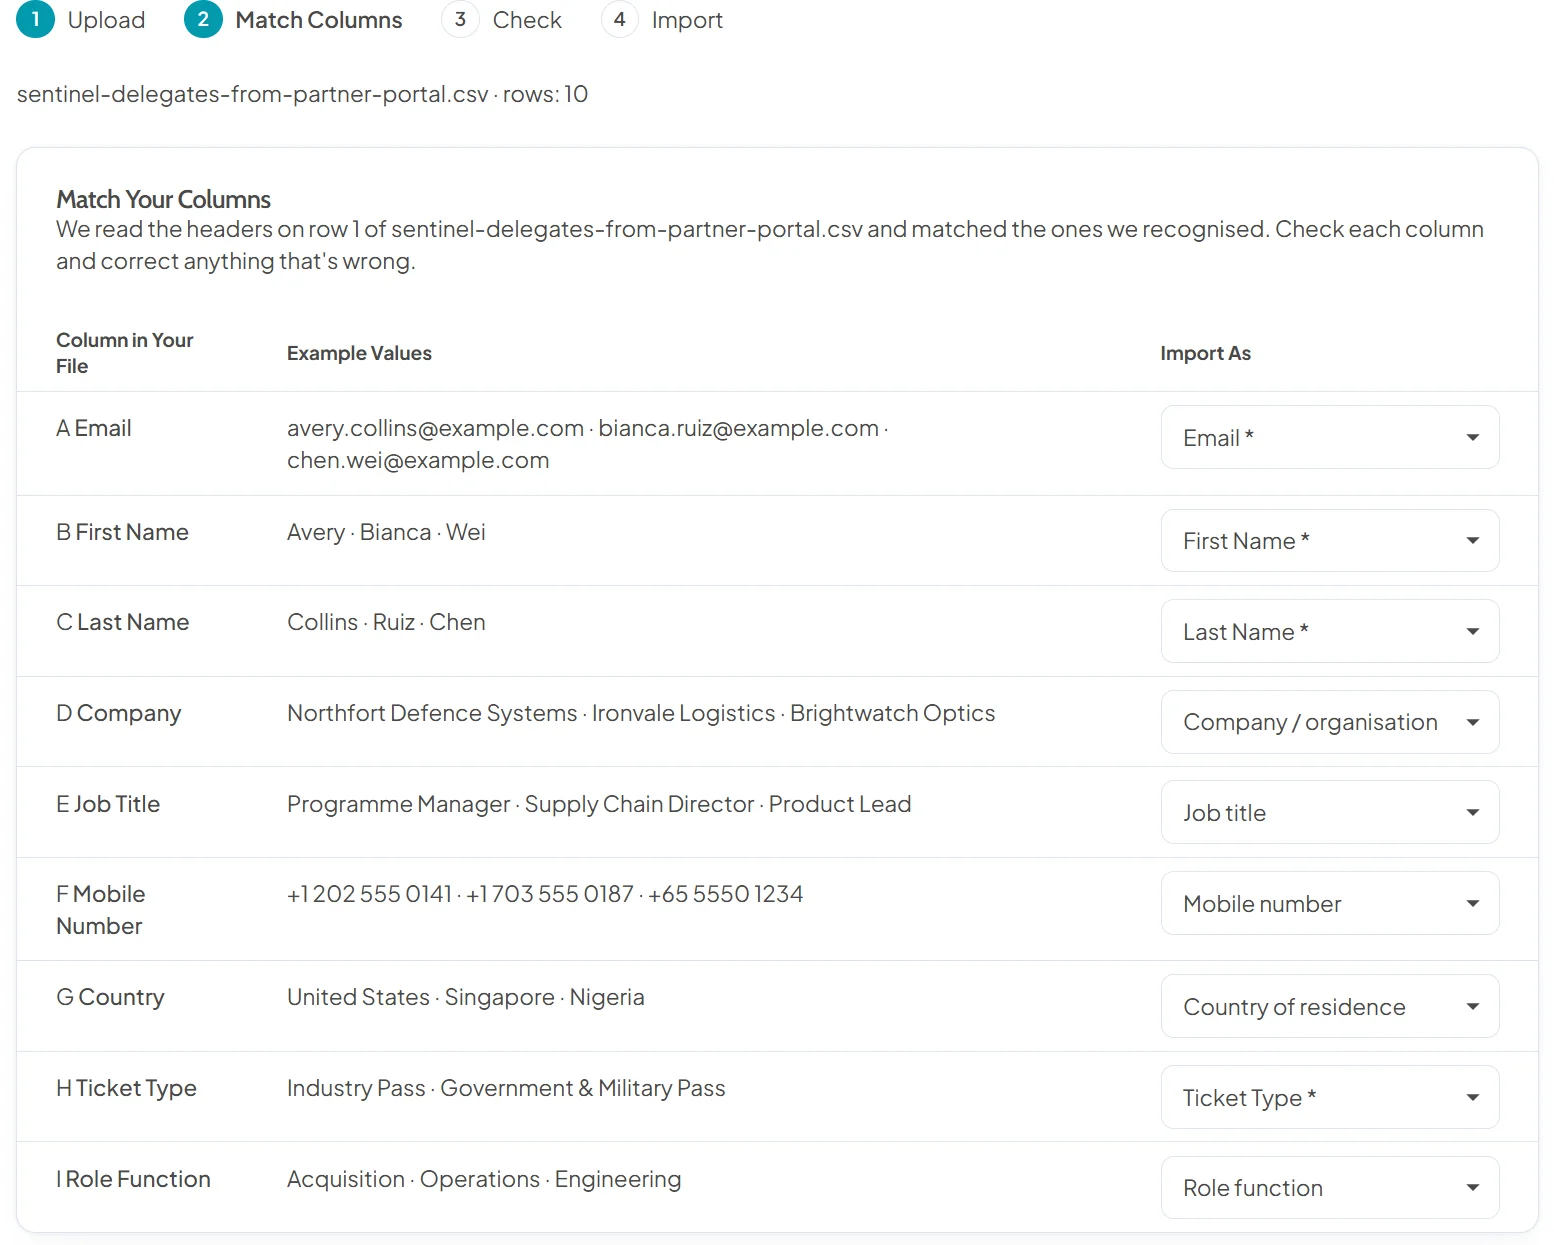Click the 'G Country' column label
Image resolution: width=1554 pixels, height=1245 pixels.
coord(110,997)
